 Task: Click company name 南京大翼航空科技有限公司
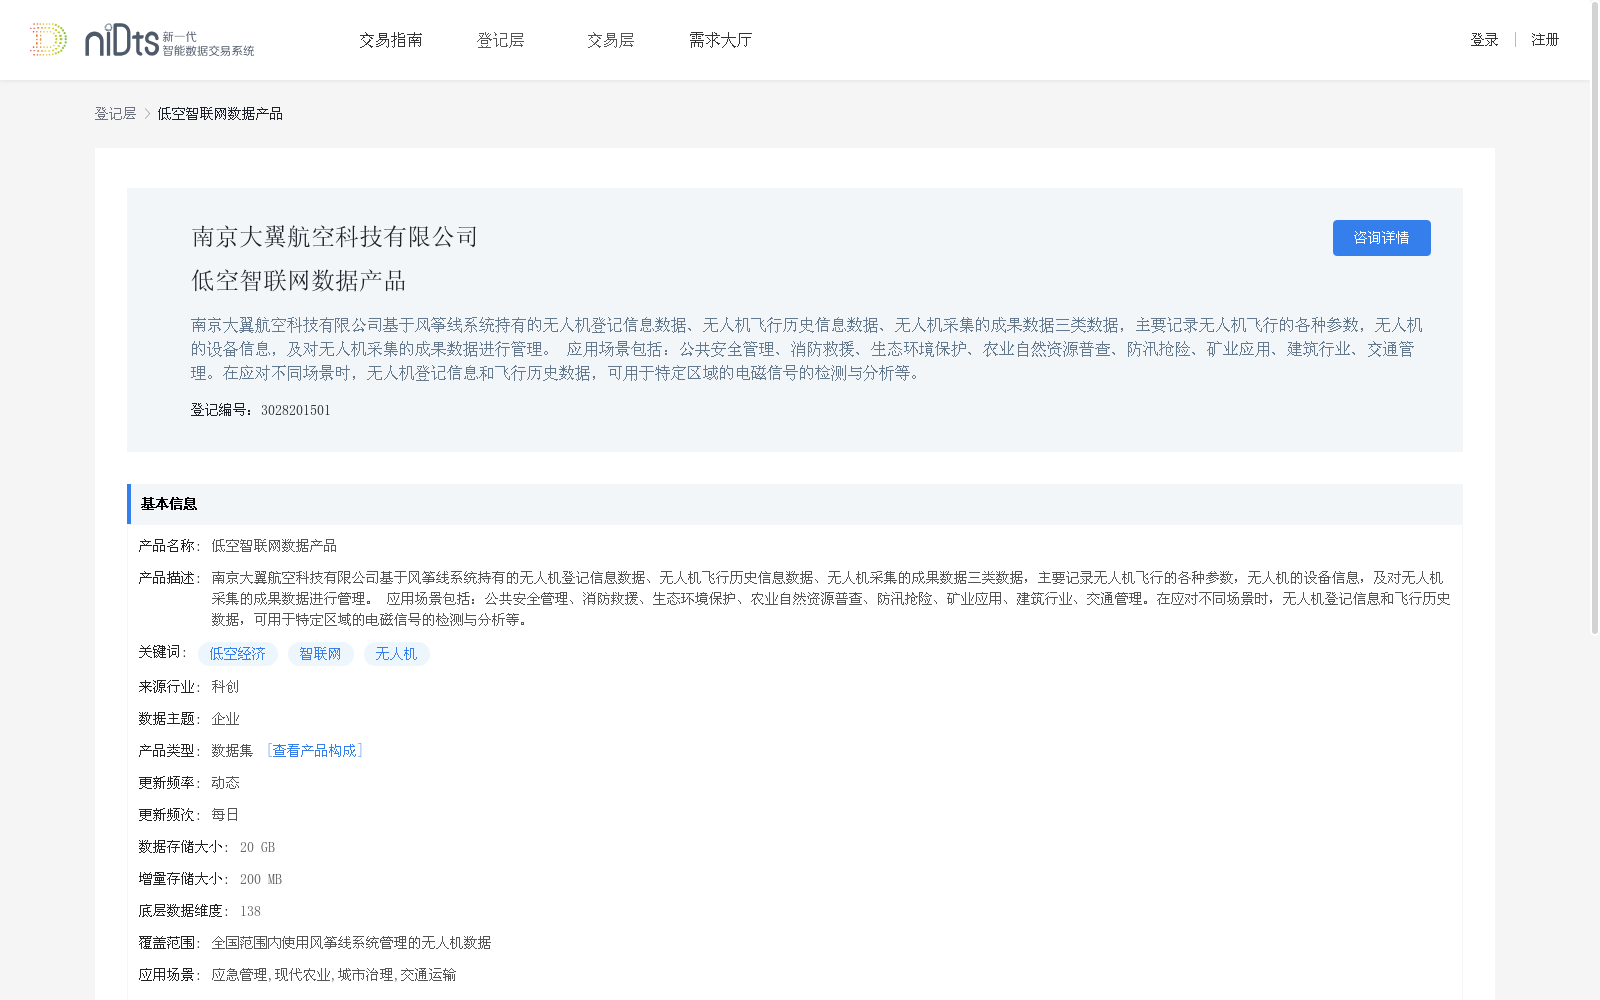(x=335, y=237)
